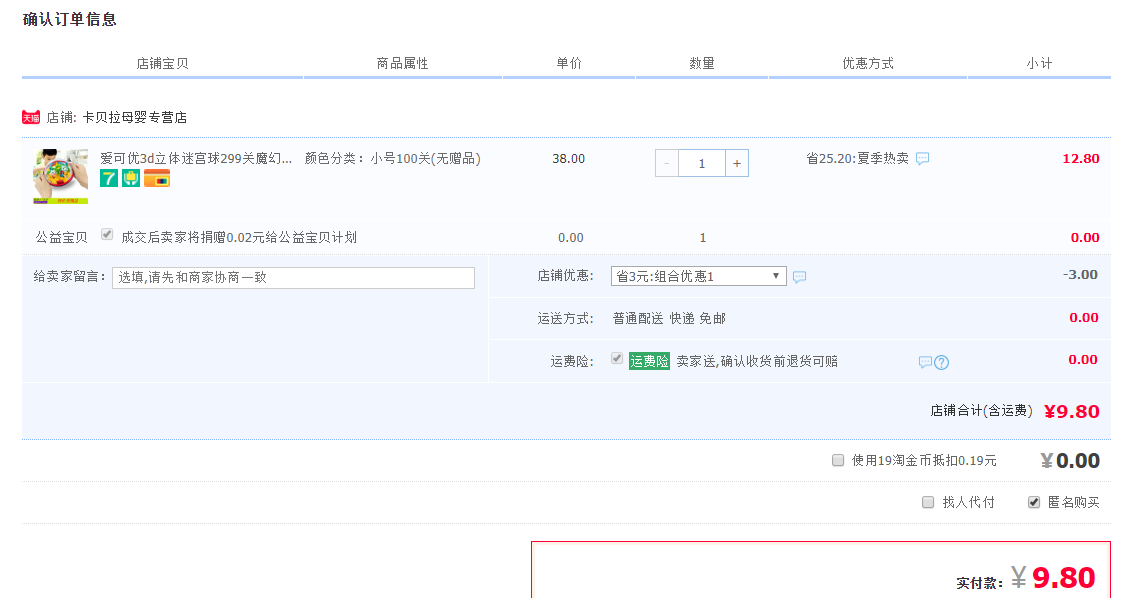Click the orange credit card payment icon
This screenshot has width=1126, height=598.
point(157,178)
